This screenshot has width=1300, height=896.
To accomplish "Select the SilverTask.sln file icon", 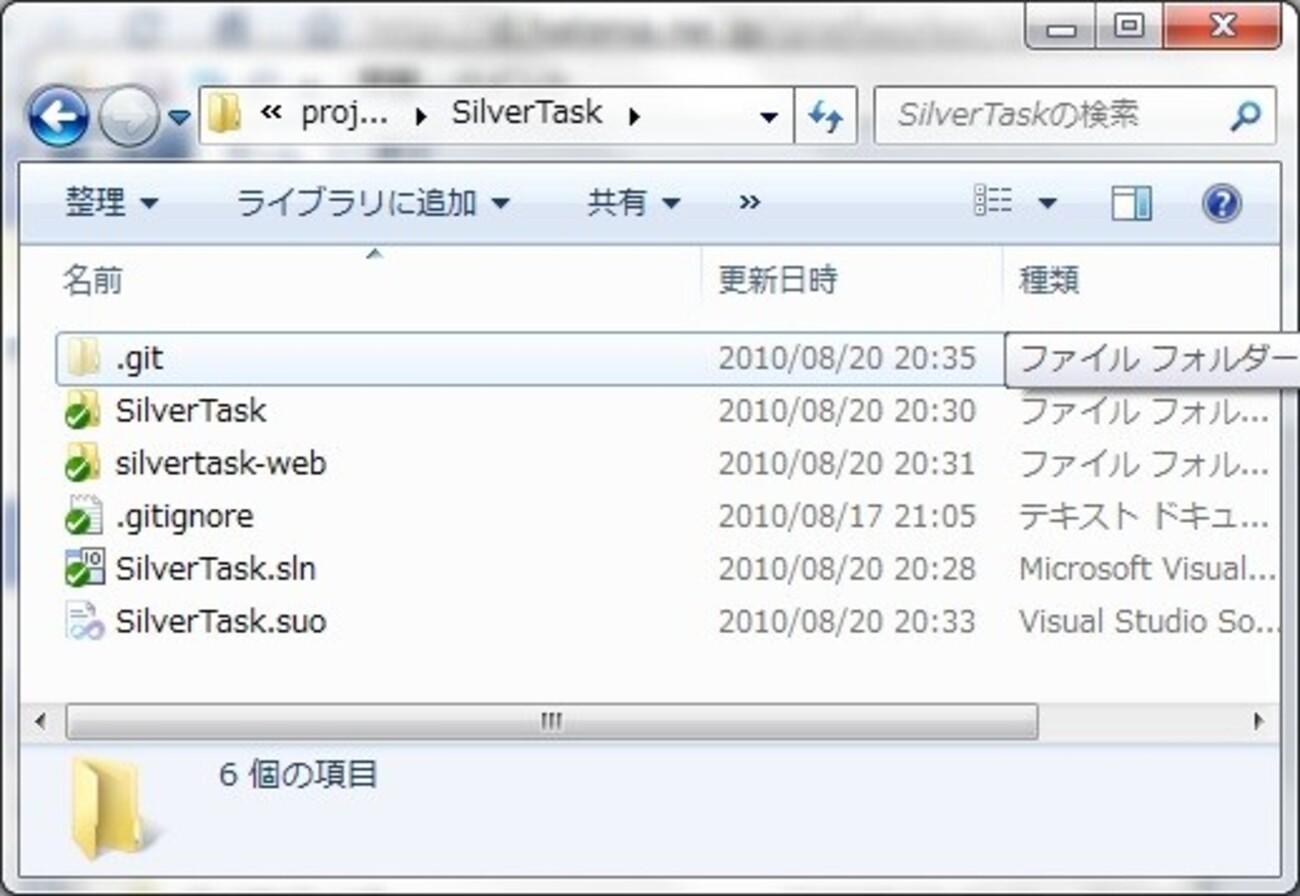I will (x=84, y=568).
